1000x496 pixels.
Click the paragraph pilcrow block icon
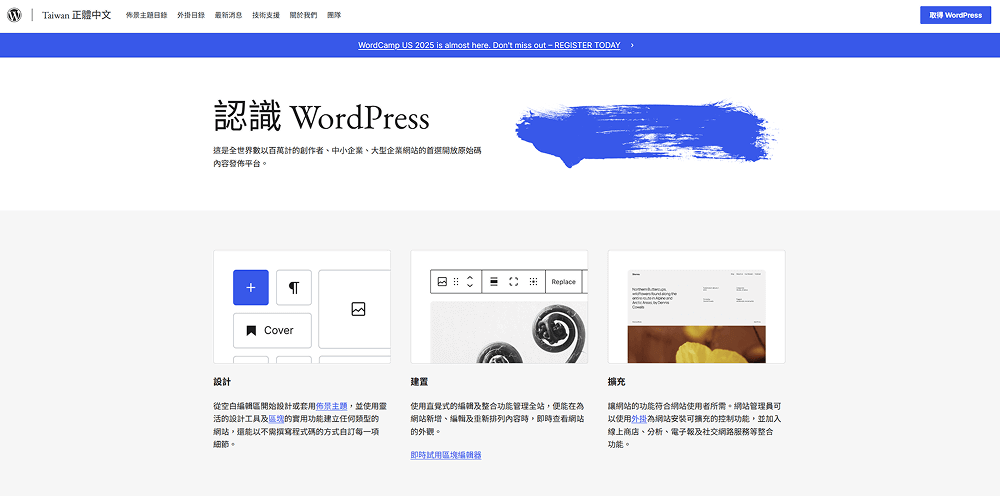[x=294, y=288]
